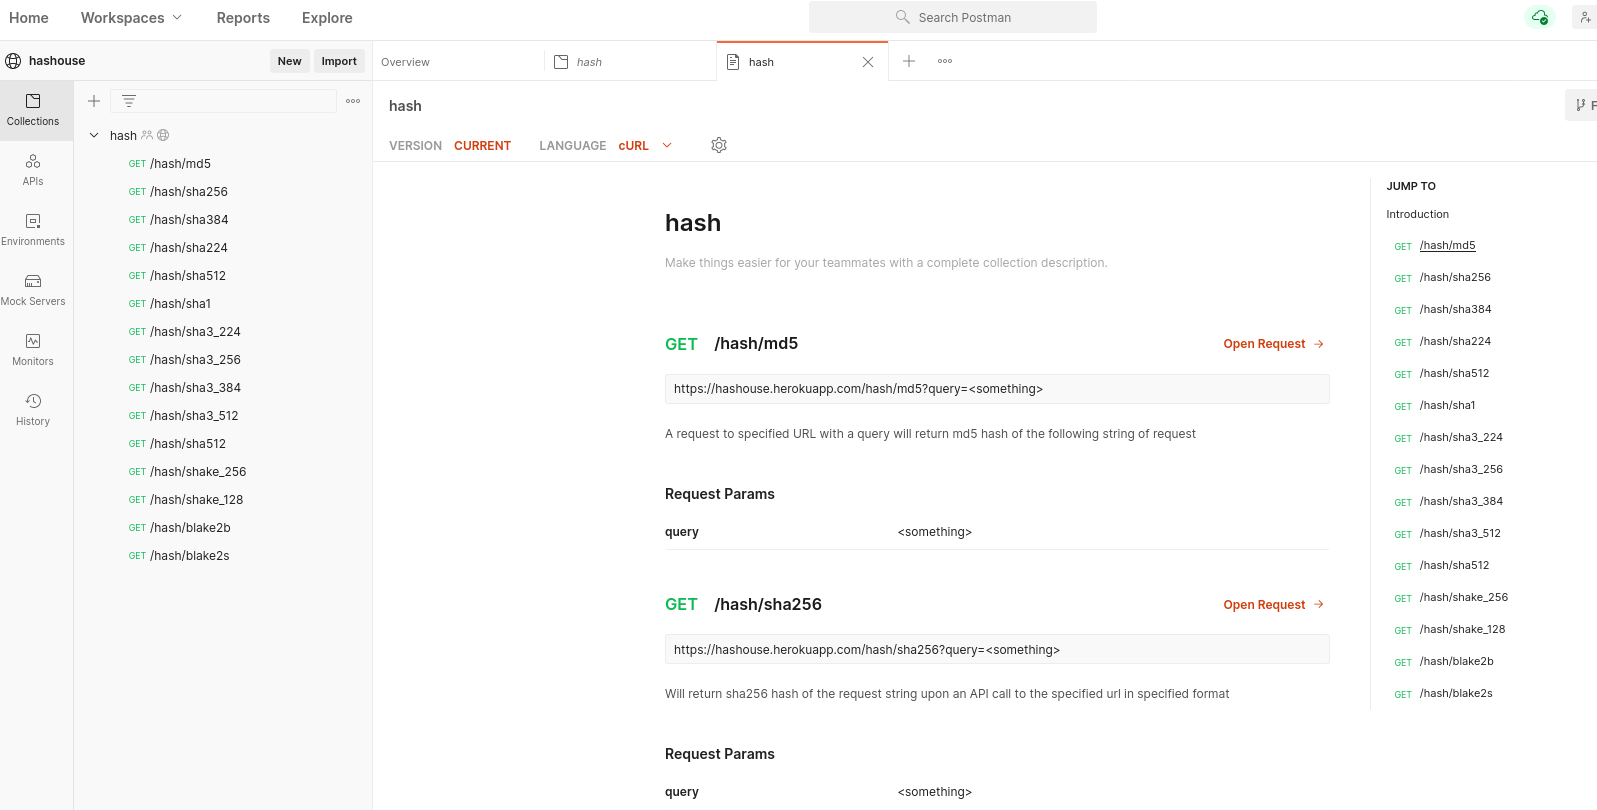Jump to /hash/sha384 in the Jump To list
The image size is (1597, 810).
(1455, 310)
